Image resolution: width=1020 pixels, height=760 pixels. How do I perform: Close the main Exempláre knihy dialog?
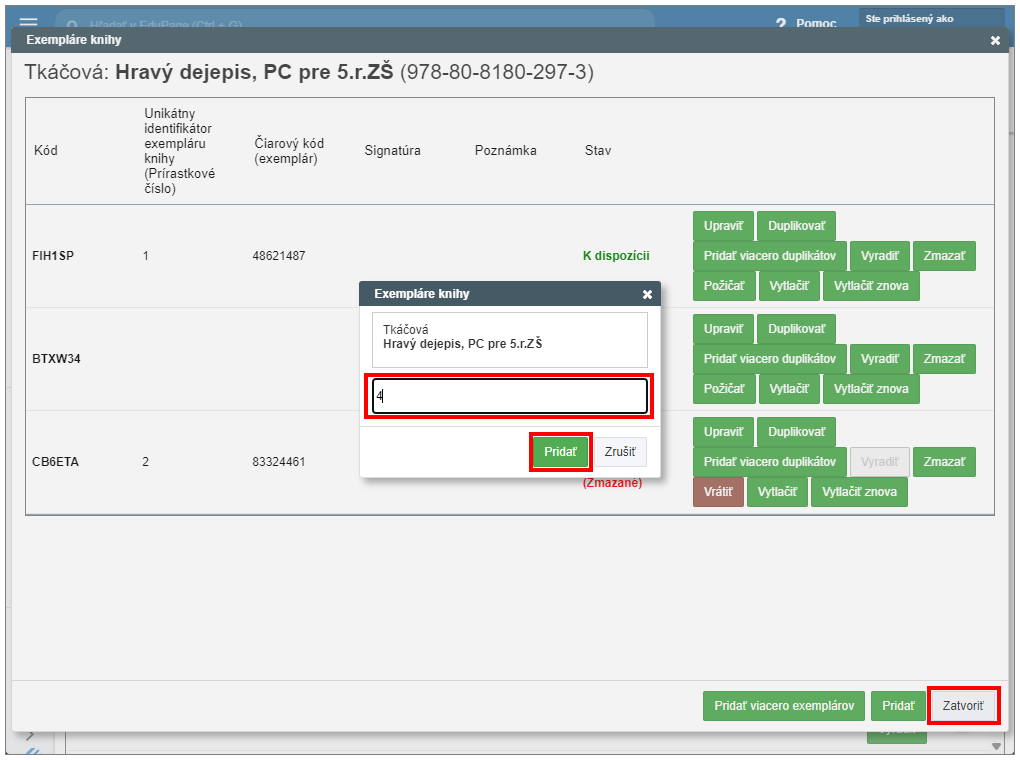(x=995, y=41)
